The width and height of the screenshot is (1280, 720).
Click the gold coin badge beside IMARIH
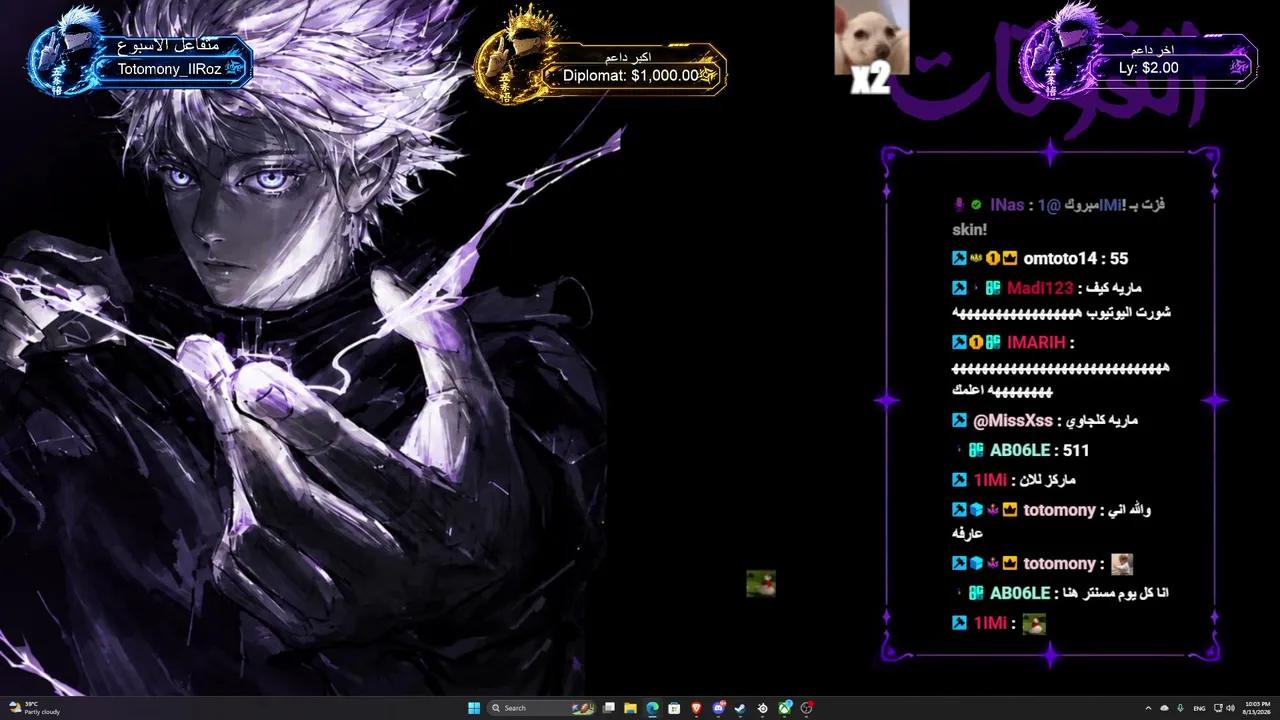976,342
